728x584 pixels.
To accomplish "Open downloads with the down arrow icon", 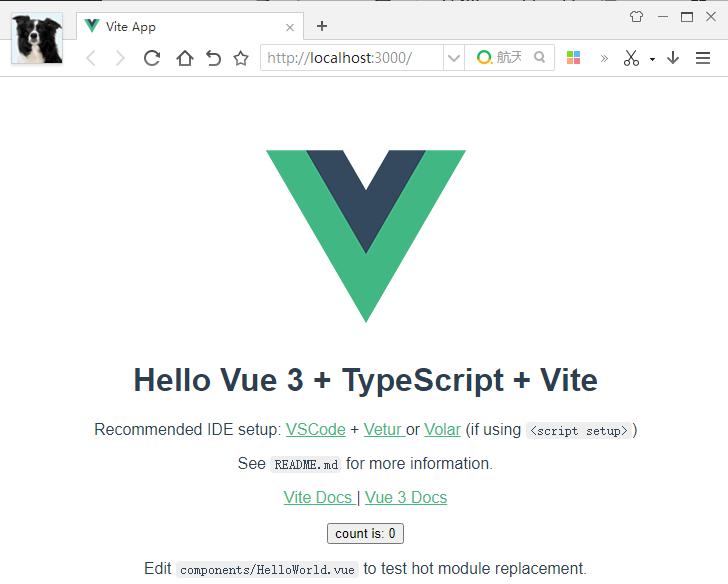I will tap(673, 58).
